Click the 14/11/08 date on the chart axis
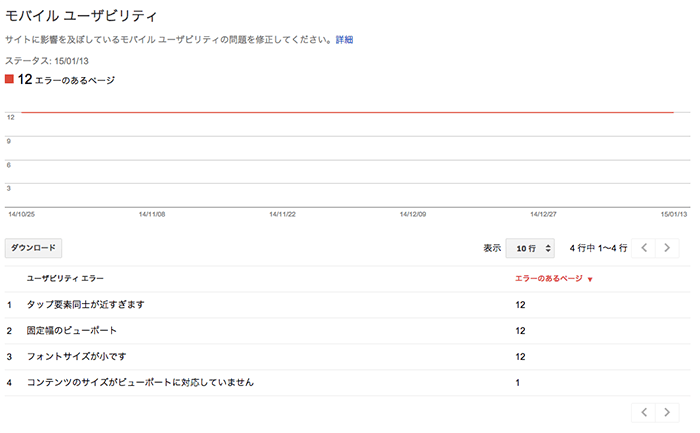 152,214
